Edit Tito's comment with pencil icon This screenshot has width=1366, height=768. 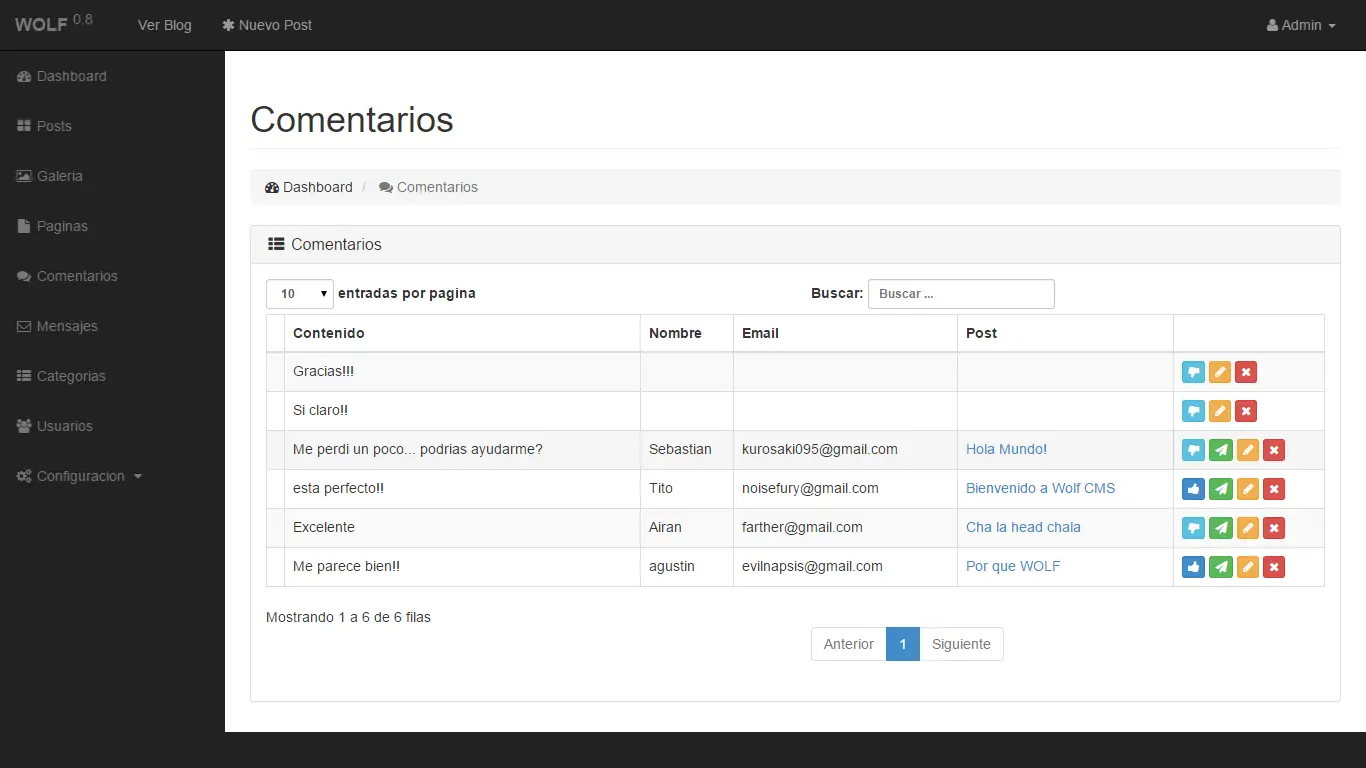pos(1248,489)
